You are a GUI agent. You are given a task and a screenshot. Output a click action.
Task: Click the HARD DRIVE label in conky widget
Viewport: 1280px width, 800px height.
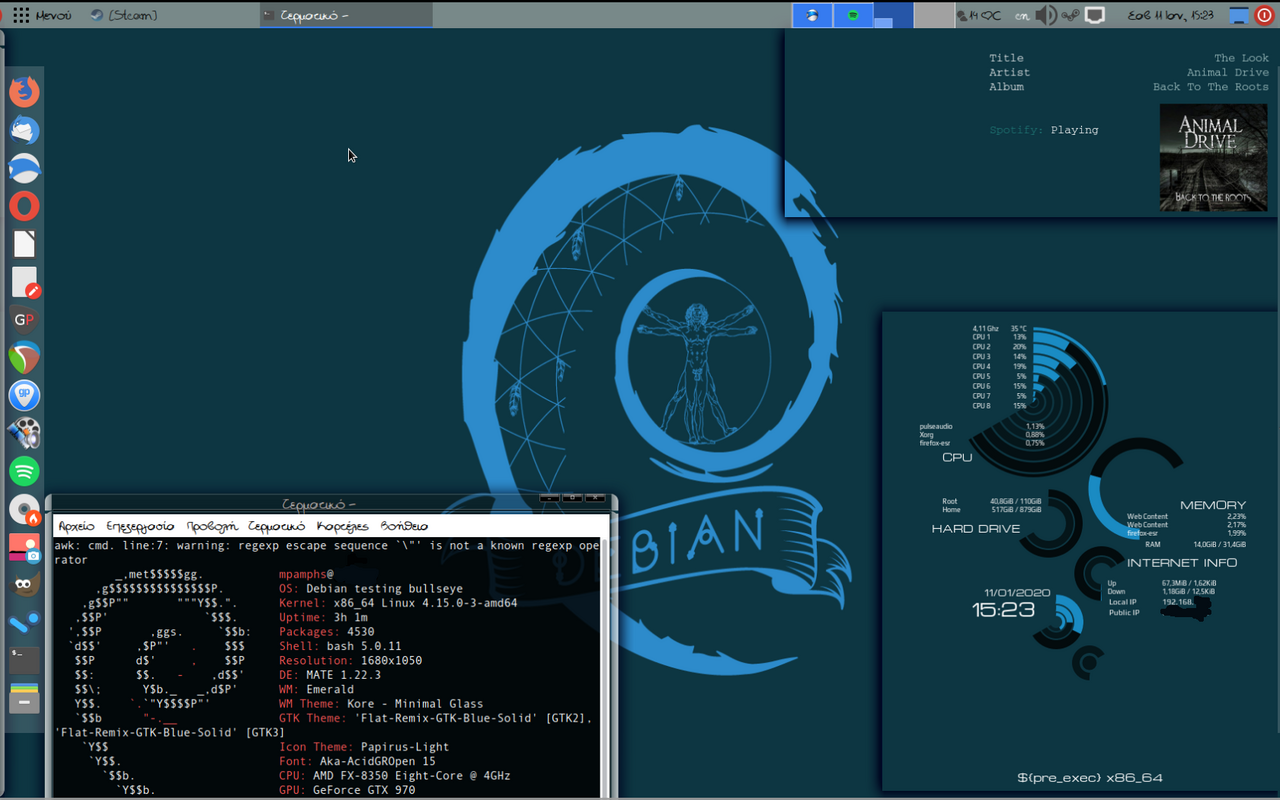[x=976, y=528]
